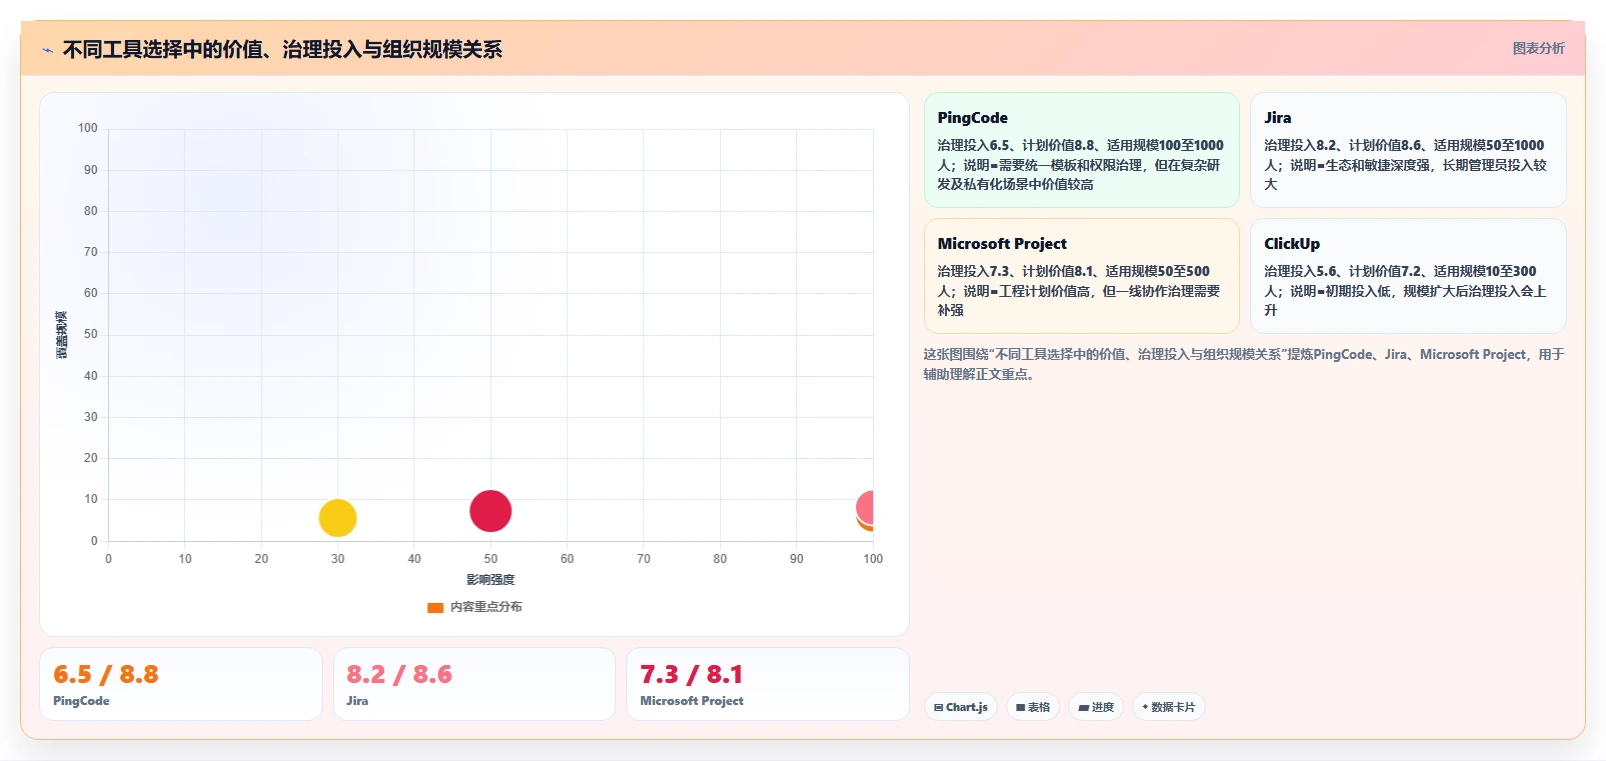Select the red bubble at x=50
The width and height of the screenshot is (1606, 761).
(490, 511)
